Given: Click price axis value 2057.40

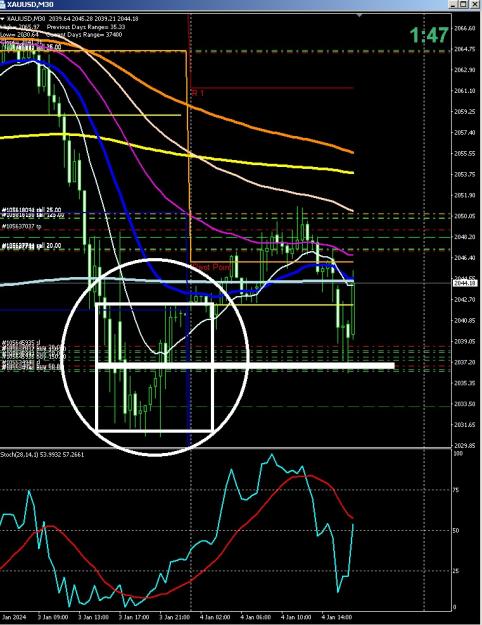Looking at the screenshot, I should (464, 132).
